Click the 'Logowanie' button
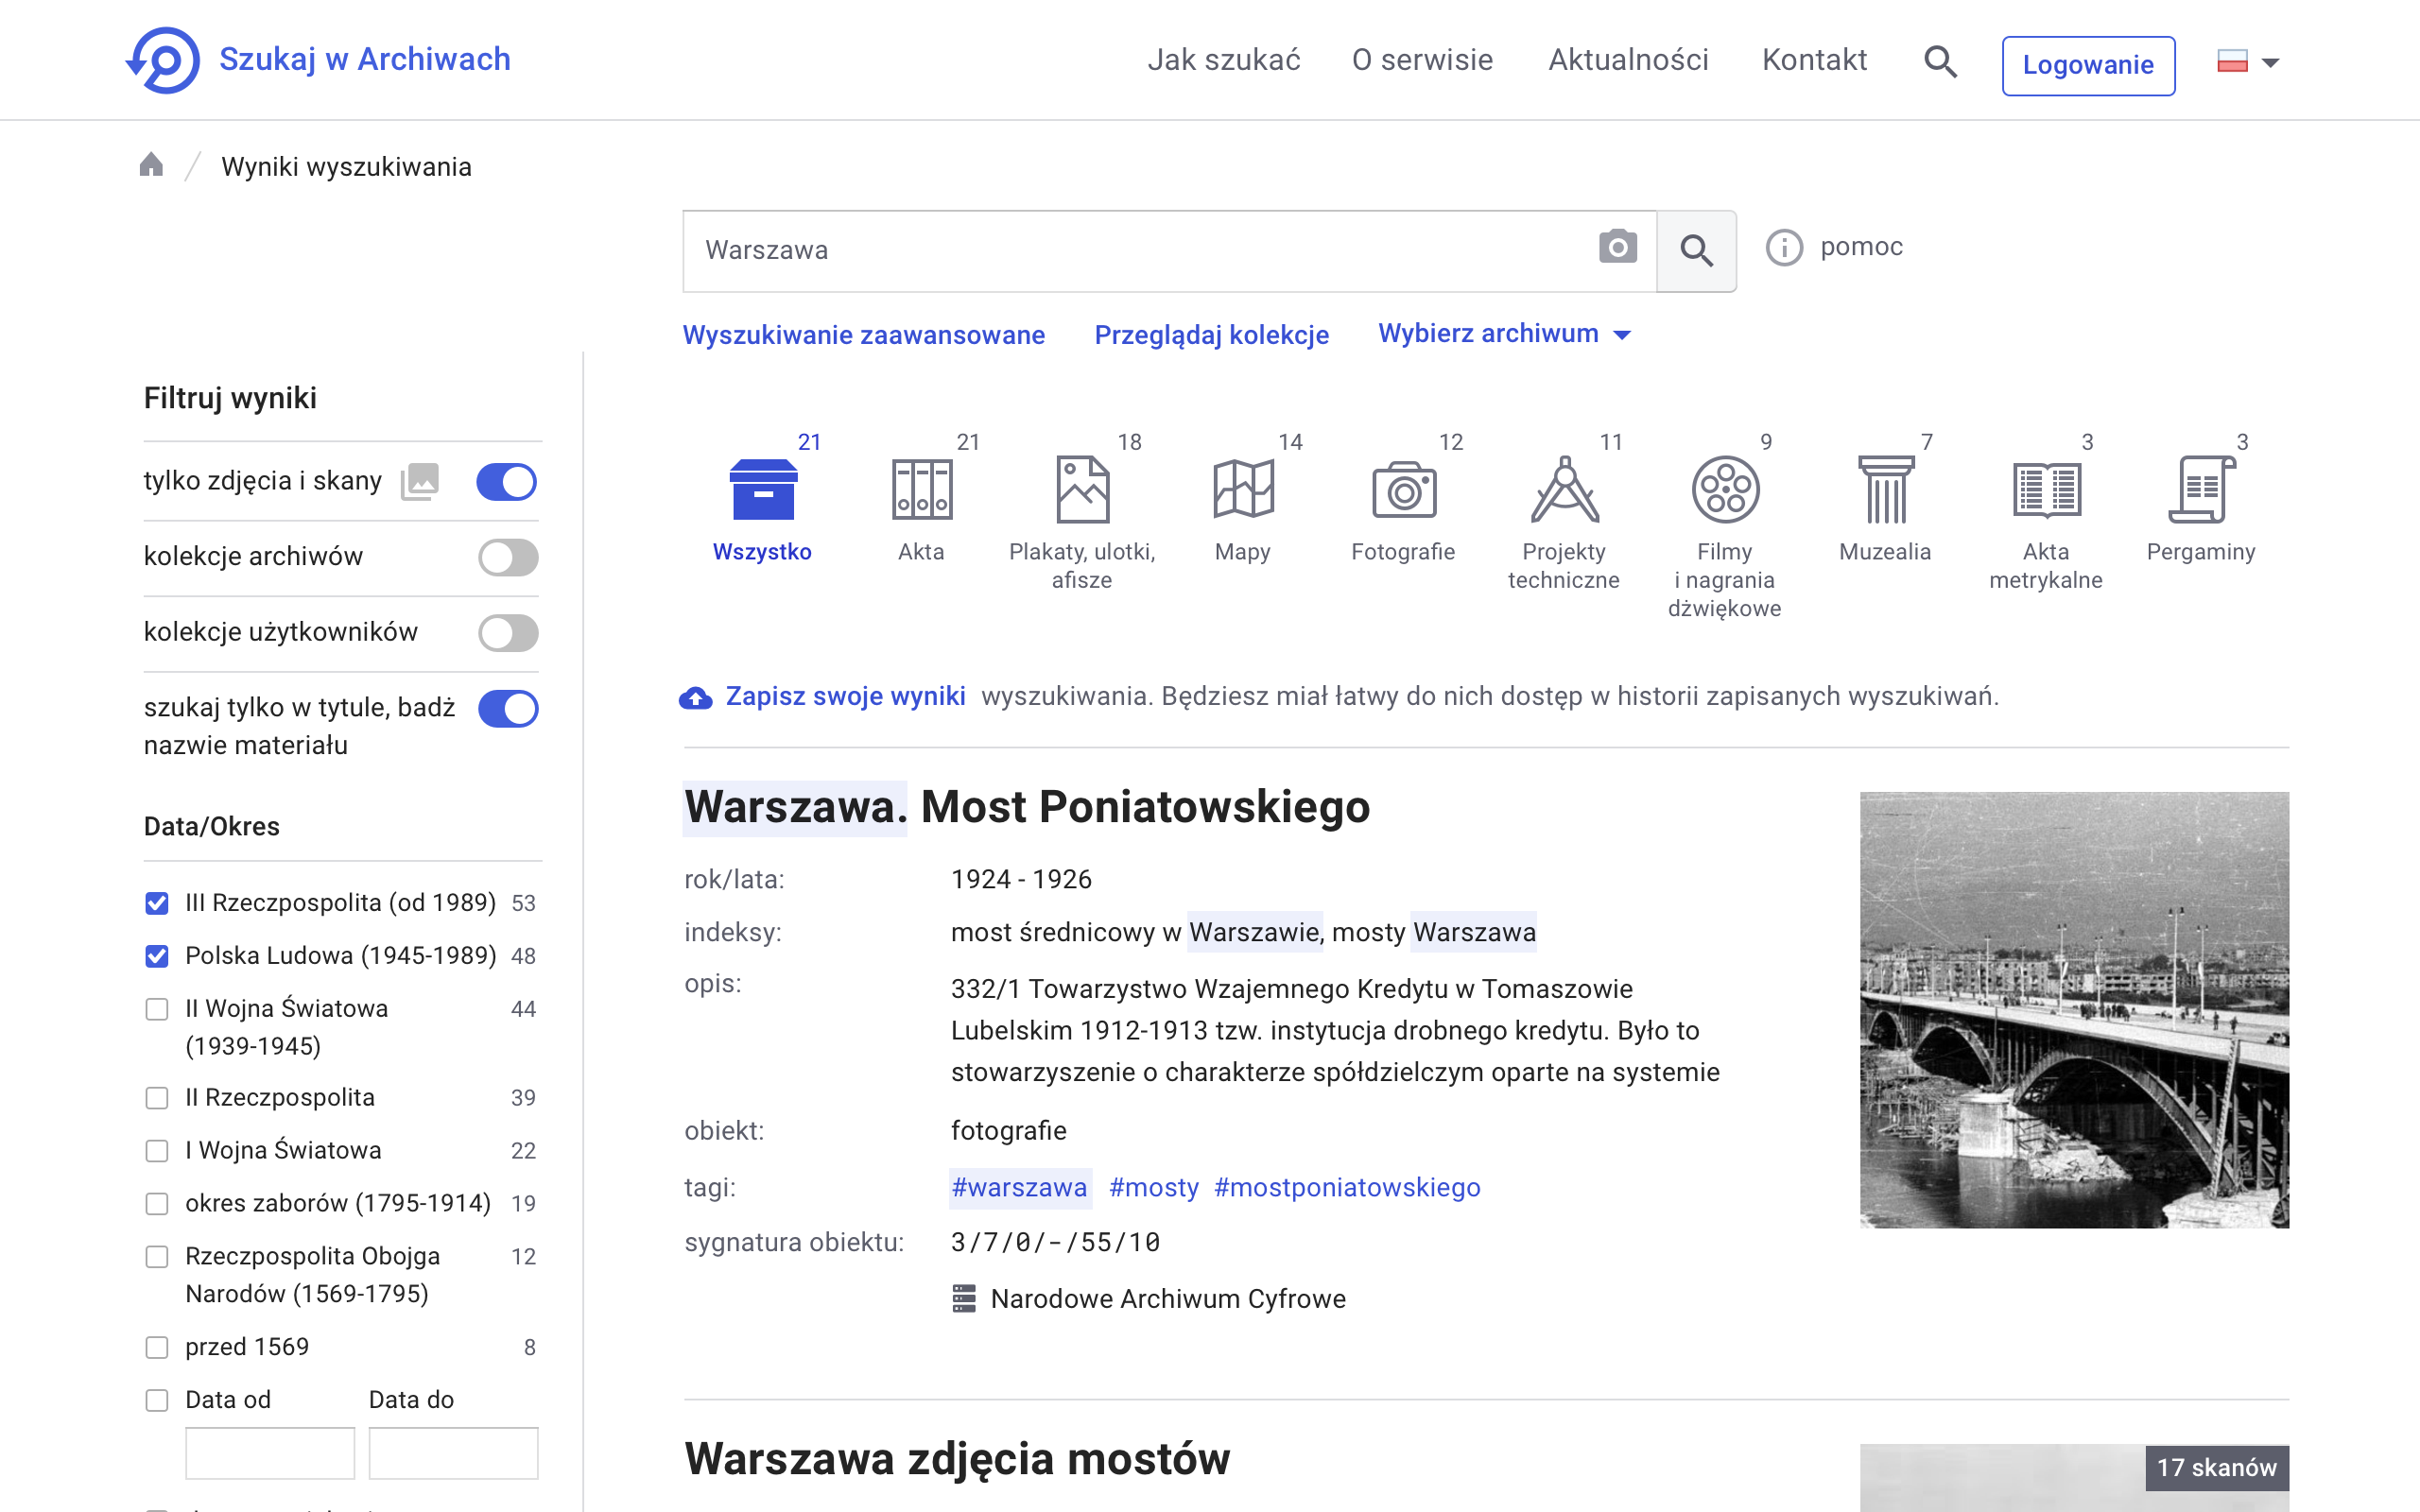Viewport: 2420px width, 1512px height. (2088, 64)
